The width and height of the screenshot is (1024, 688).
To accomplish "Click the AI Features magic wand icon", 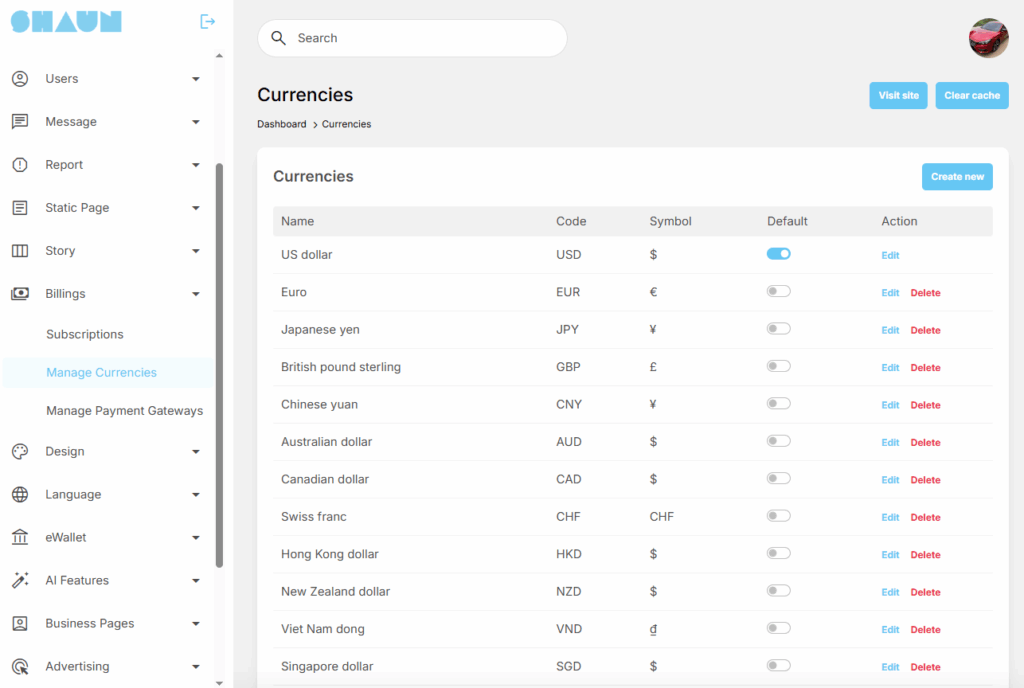I will 20,581.
